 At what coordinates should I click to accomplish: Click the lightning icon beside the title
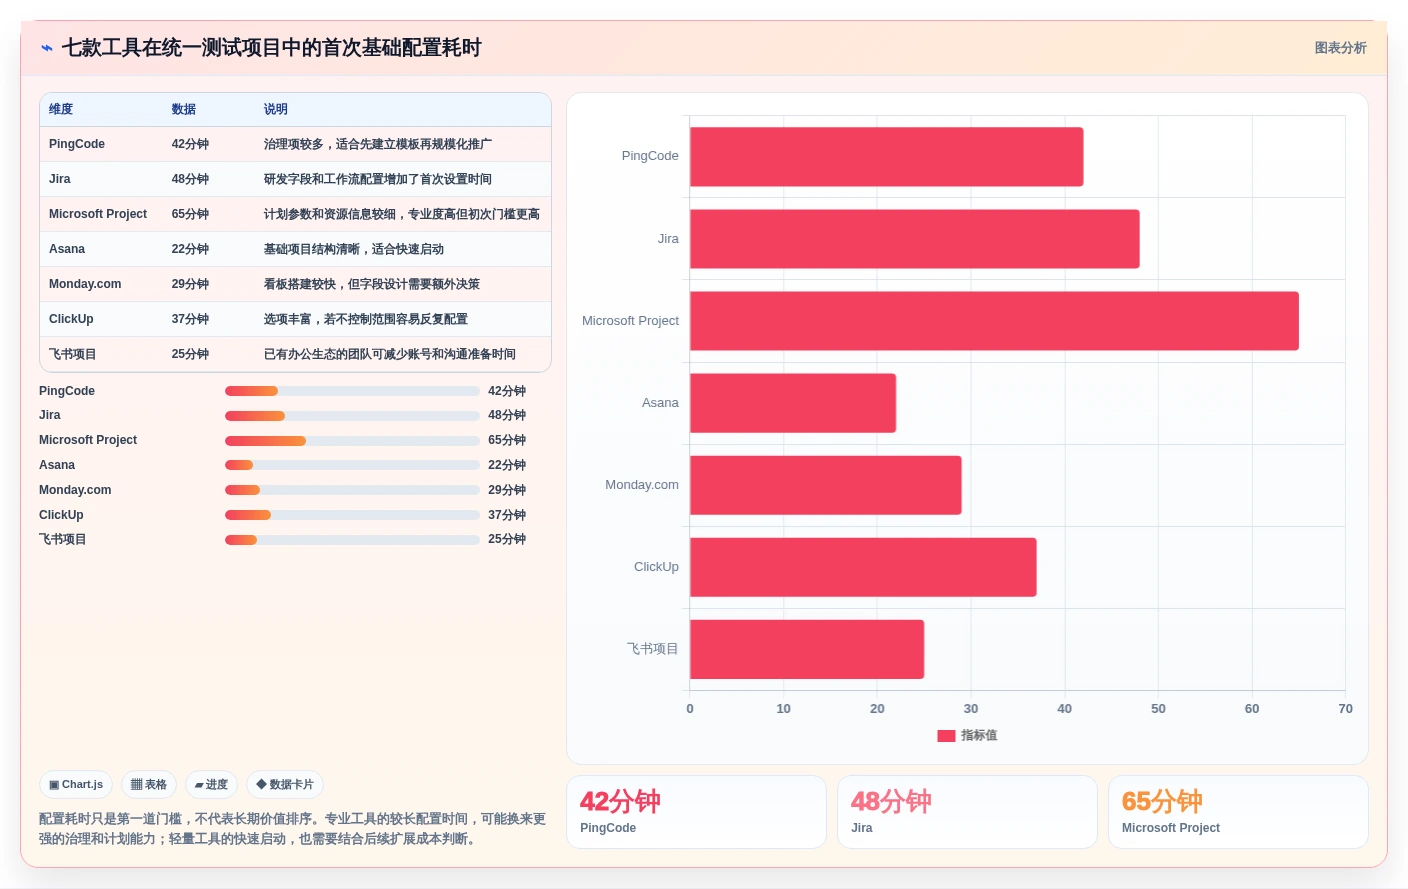[47, 48]
